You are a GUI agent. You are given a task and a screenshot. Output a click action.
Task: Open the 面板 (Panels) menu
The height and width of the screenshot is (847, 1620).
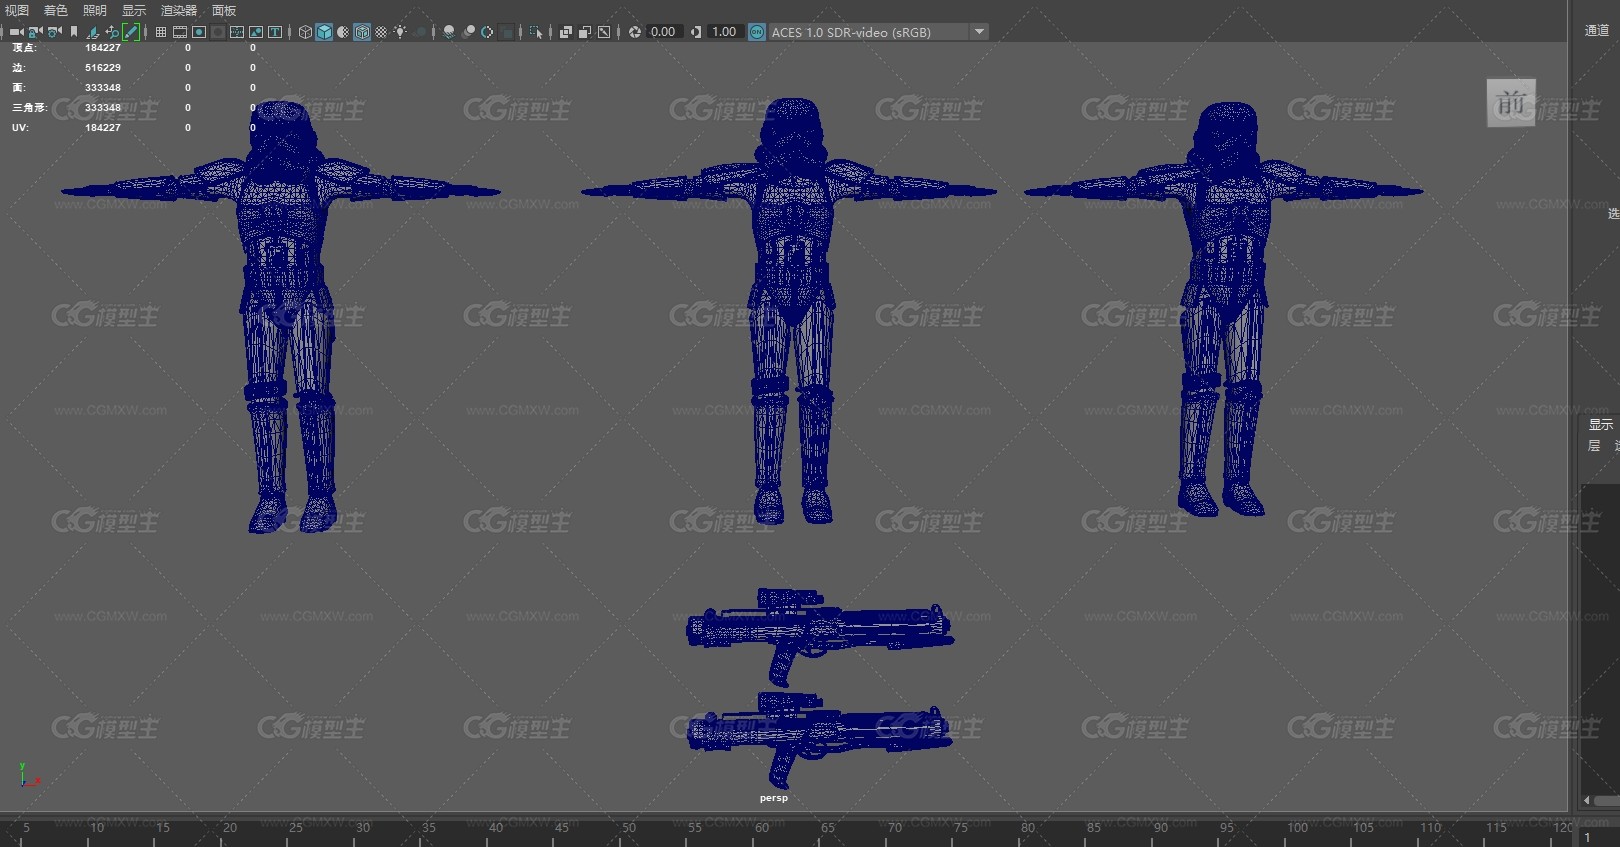point(224,10)
